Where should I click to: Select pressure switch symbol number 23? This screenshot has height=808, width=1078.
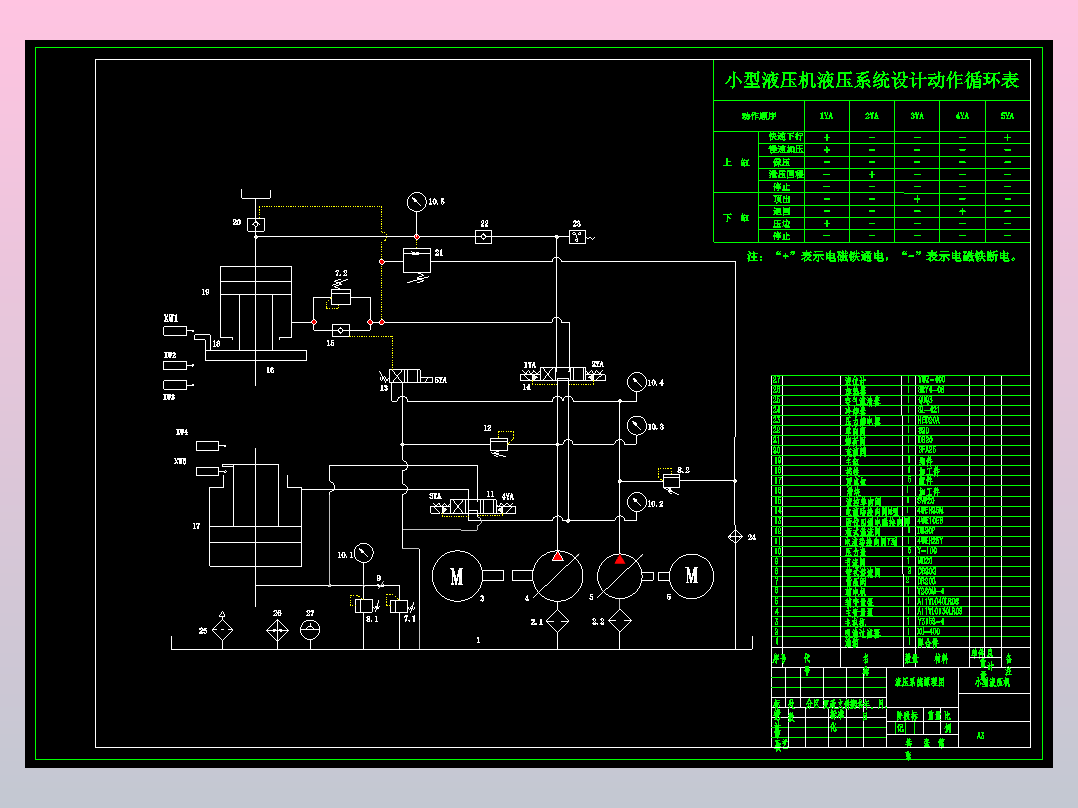click(578, 237)
